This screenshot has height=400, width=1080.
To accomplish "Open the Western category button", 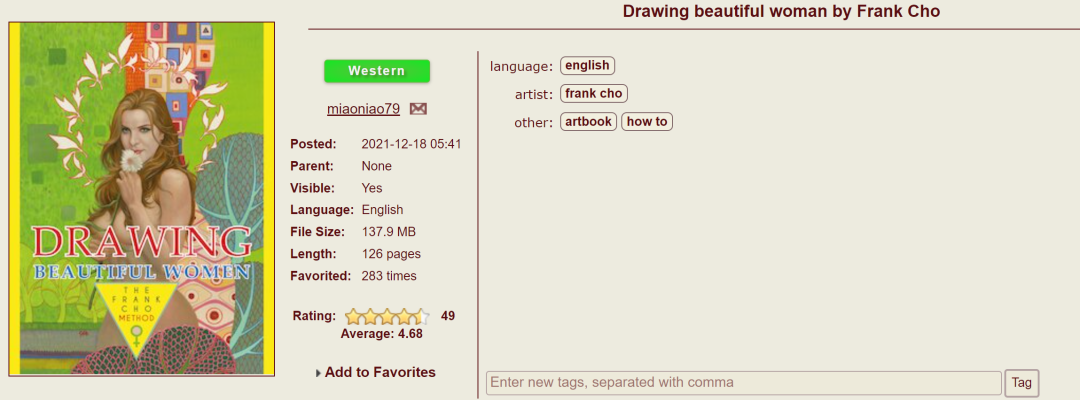I will [x=377, y=71].
